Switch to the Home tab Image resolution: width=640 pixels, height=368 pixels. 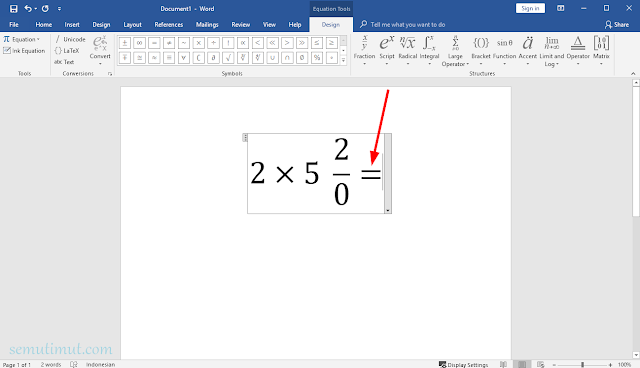pyautogui.click(x=44, y=24)
